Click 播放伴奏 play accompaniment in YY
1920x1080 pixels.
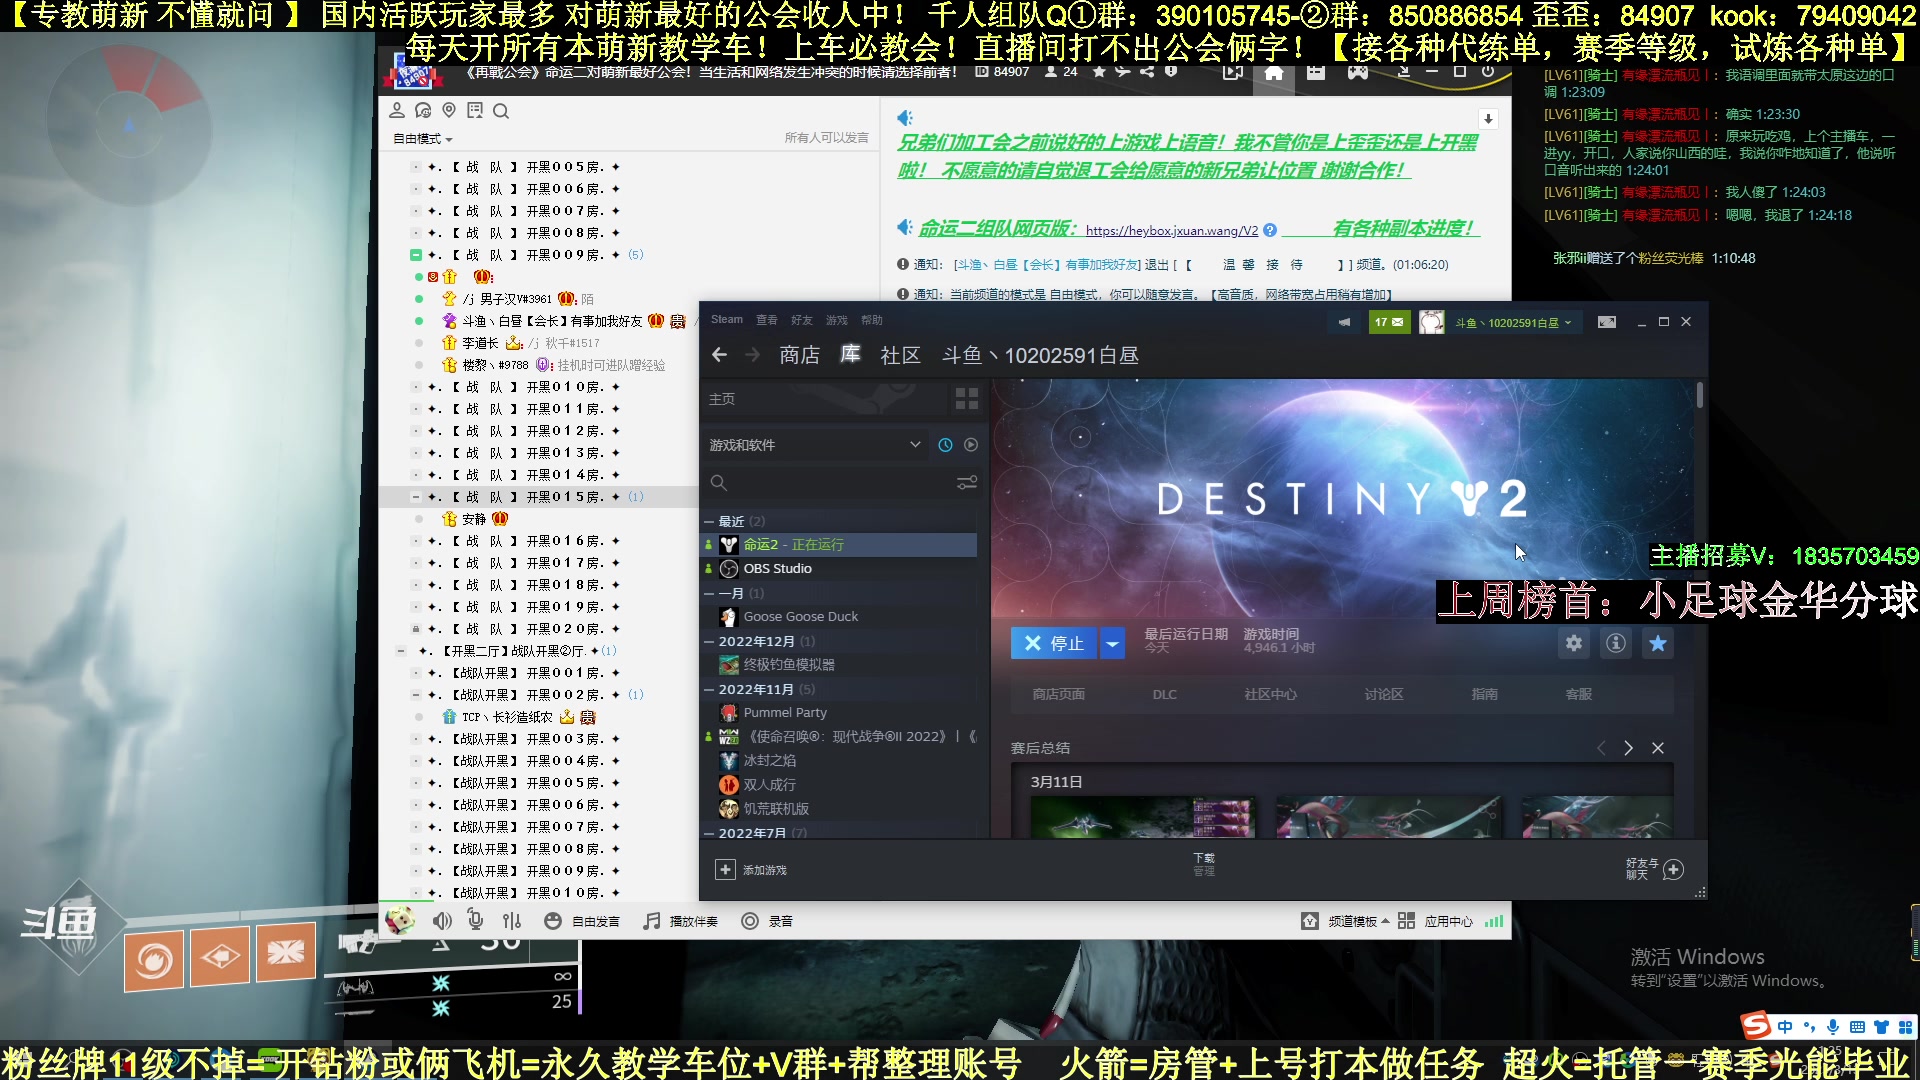tap(681, 921)
